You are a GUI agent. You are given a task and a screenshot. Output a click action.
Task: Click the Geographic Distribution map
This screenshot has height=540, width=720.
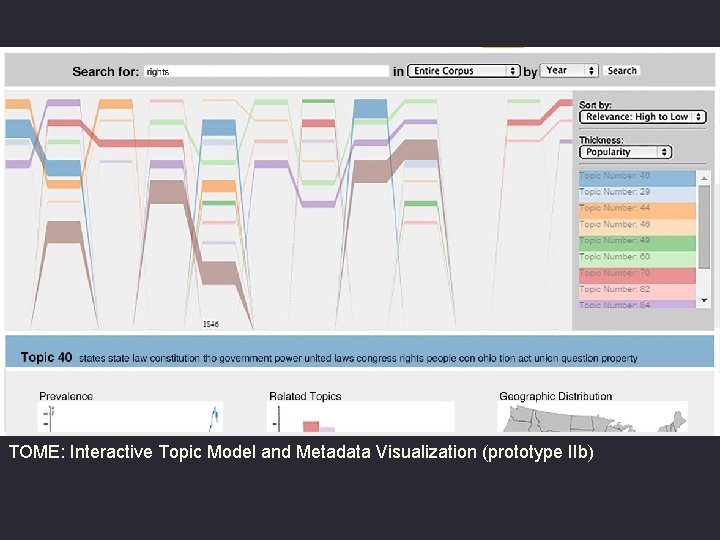pos(593,416)
